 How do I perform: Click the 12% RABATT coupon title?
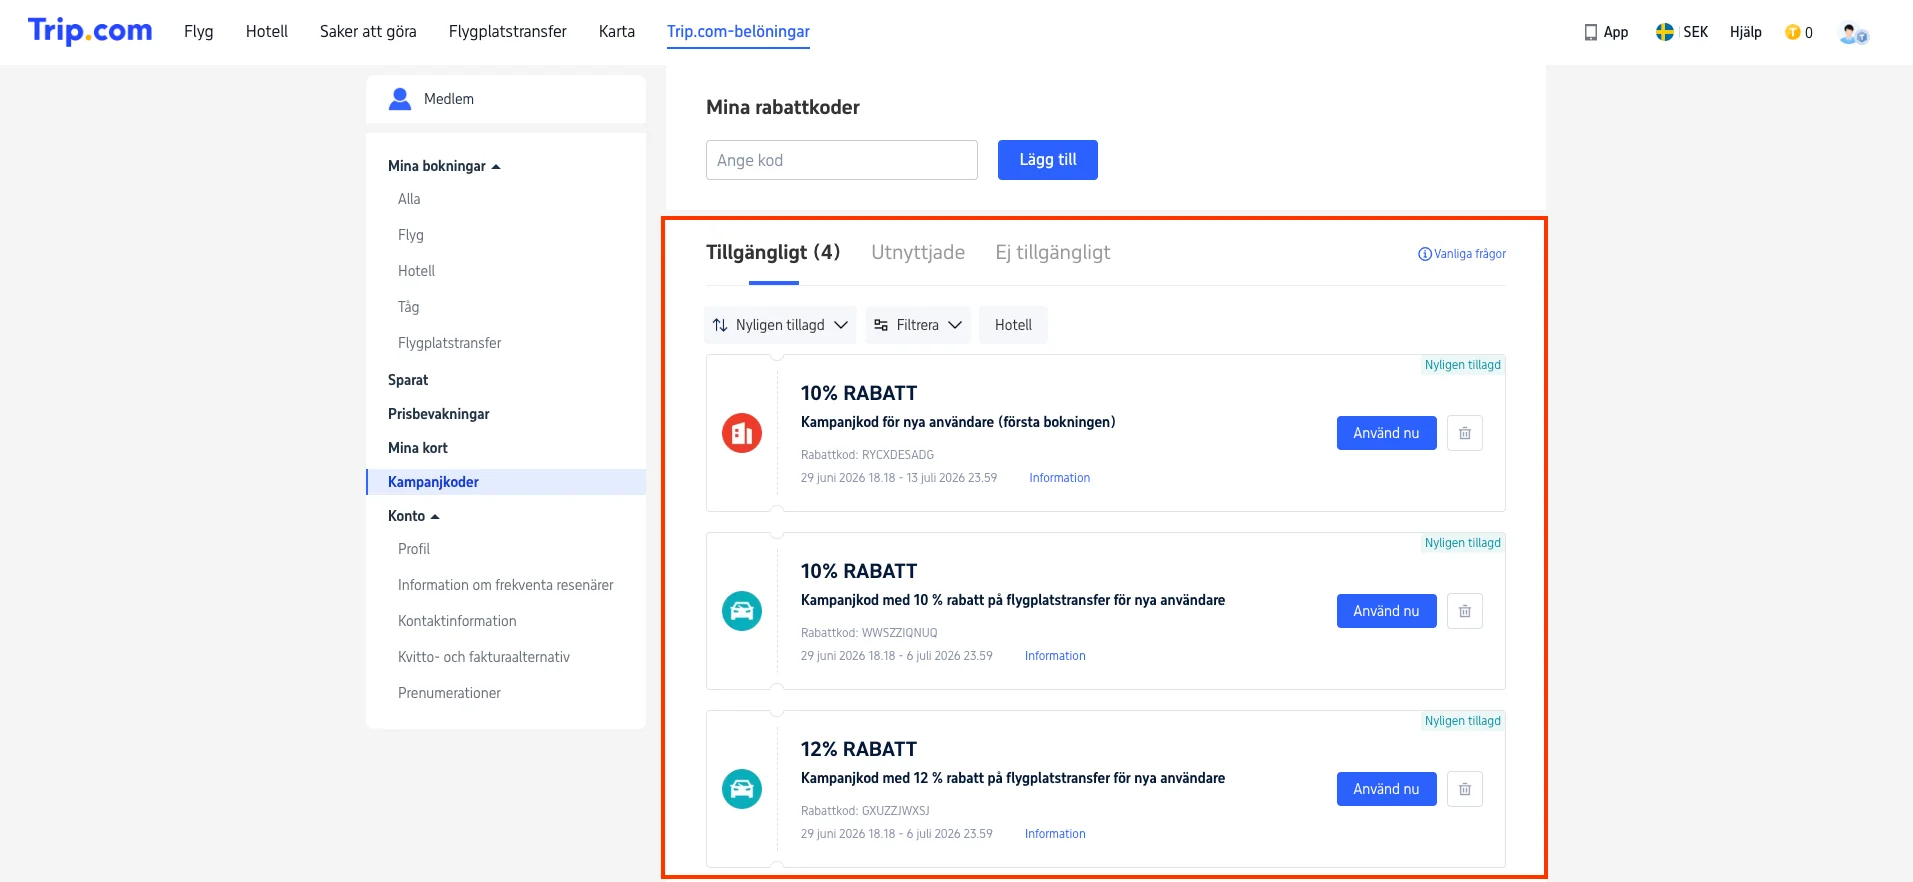pos(859,749)
